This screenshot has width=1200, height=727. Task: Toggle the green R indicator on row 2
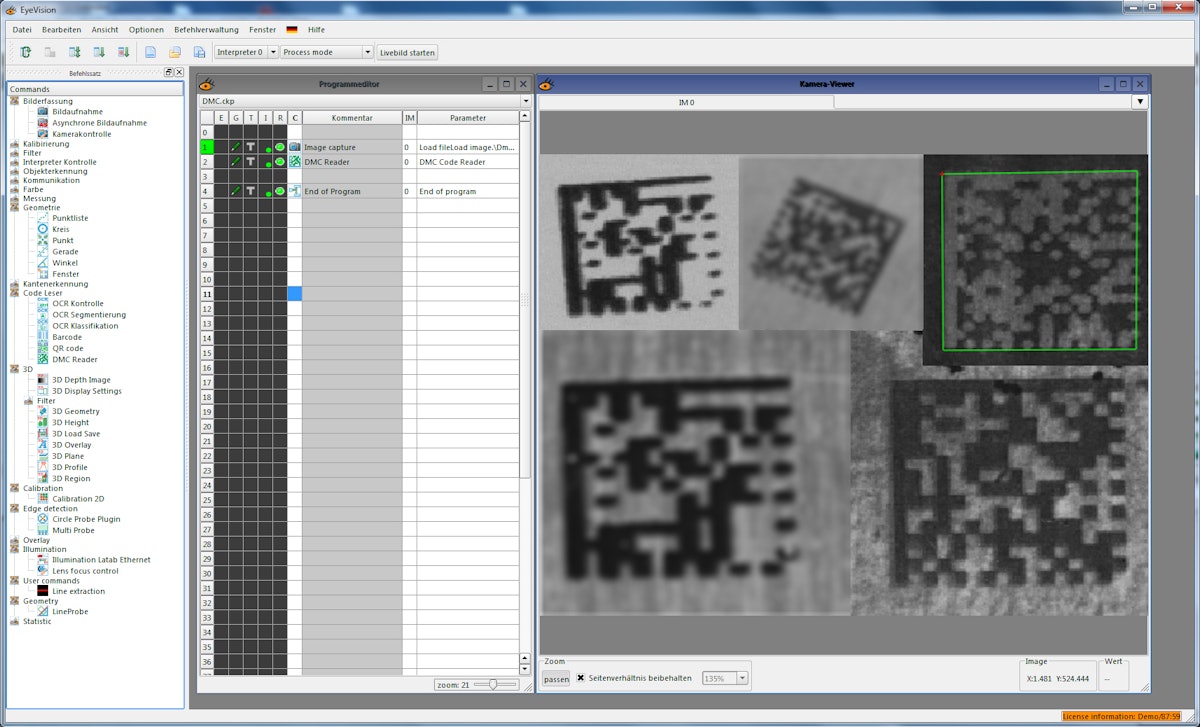(280, 162)
